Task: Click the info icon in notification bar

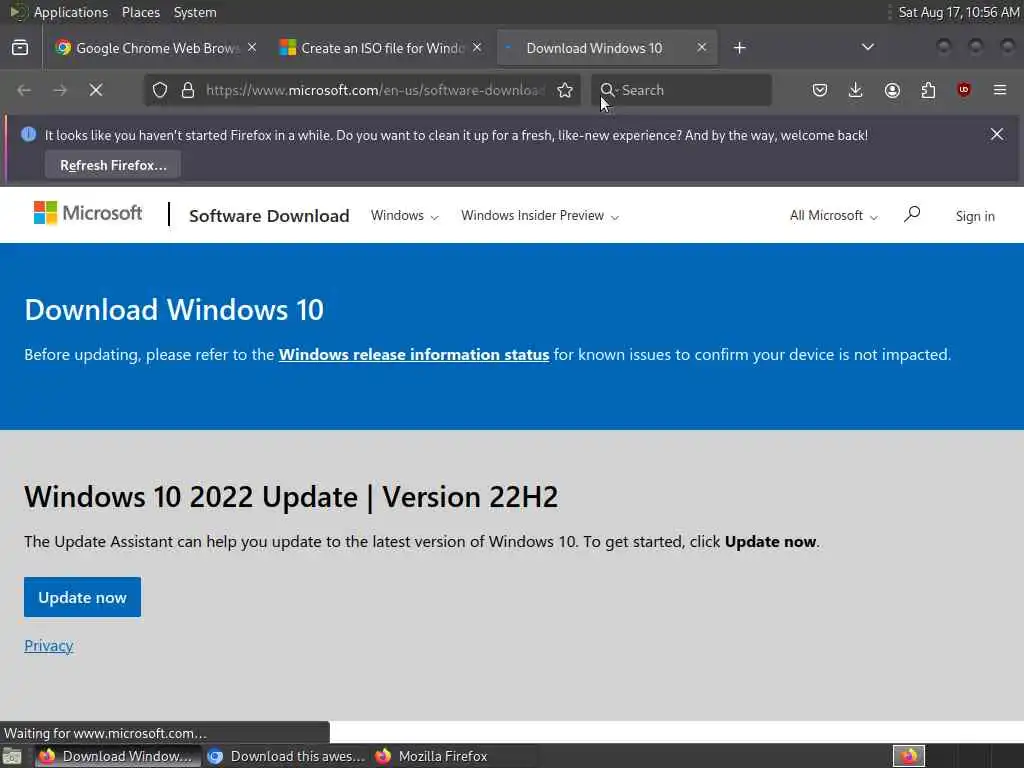Action: click(28, 135)
